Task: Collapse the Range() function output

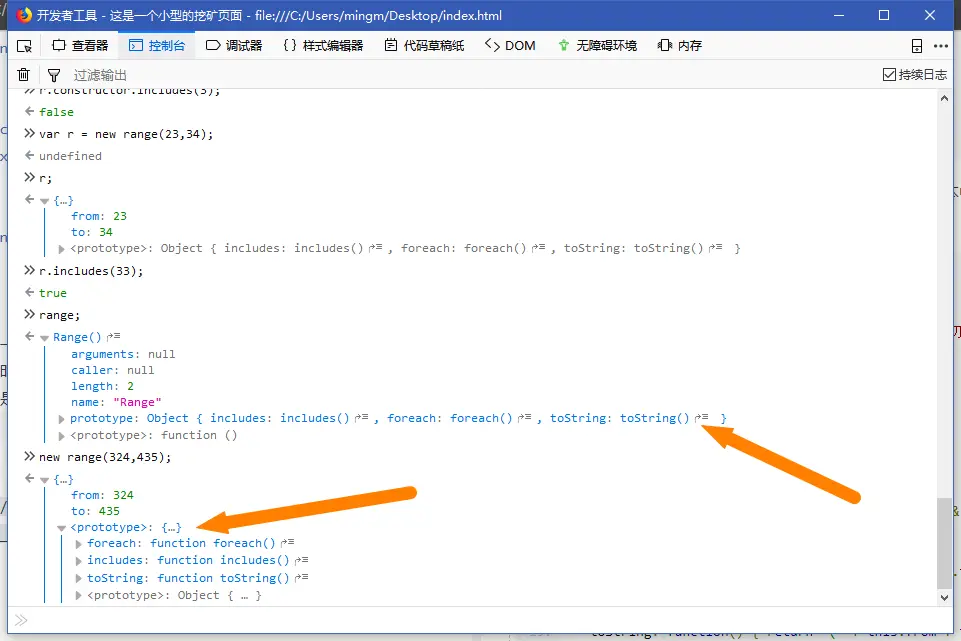Action: tap(44, 338)
